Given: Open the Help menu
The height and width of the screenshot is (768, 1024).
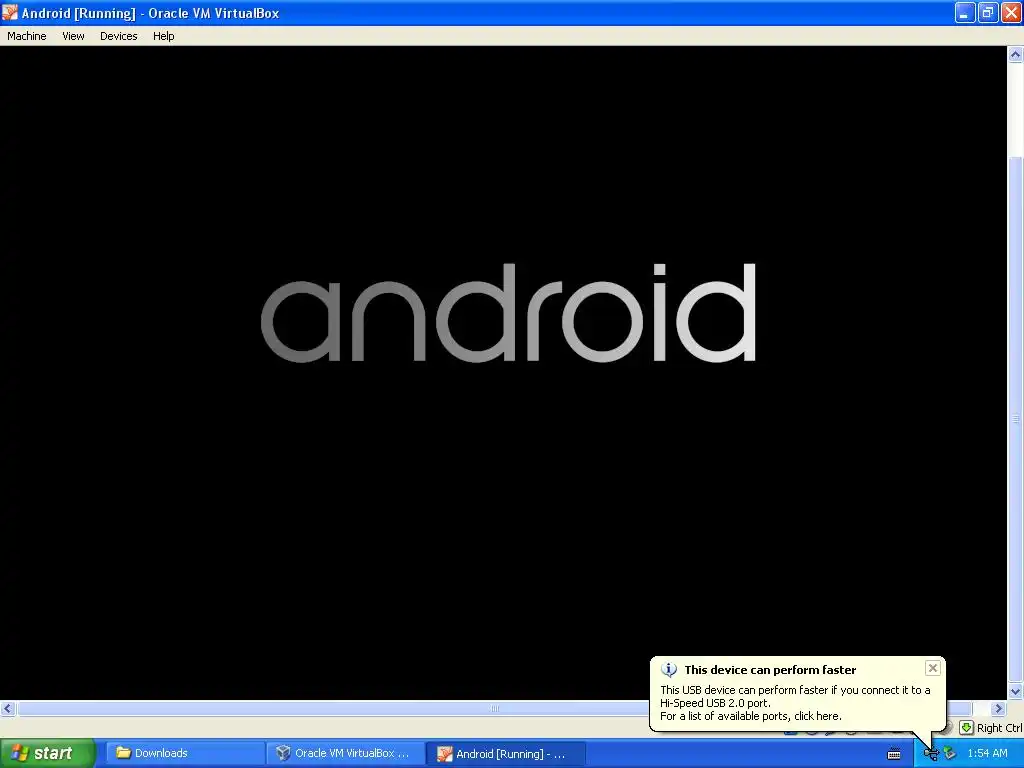Looking at the screenshot, I should (x=163, y=36).
